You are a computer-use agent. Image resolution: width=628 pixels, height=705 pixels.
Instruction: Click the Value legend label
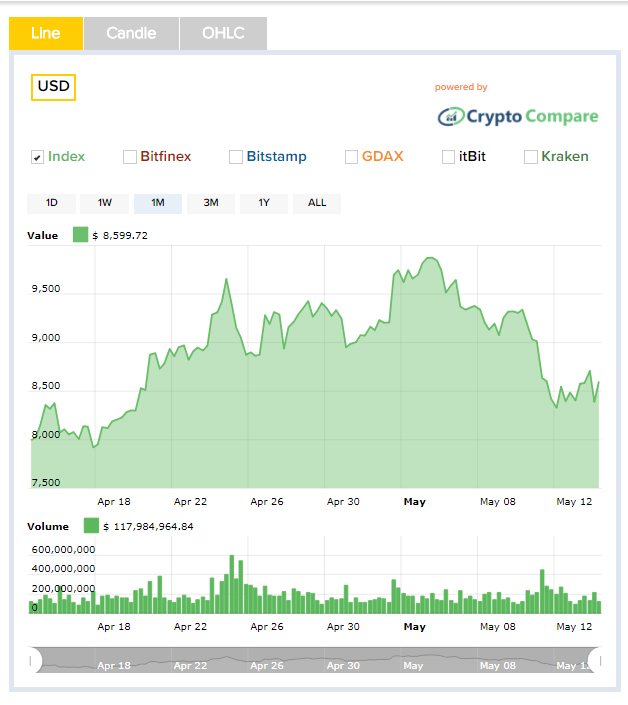tap(43, 236)
